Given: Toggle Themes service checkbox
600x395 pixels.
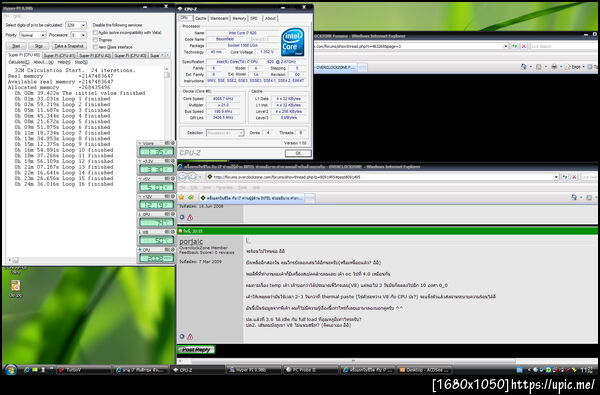Looking at the screenshot, I should tap(95, 40).
